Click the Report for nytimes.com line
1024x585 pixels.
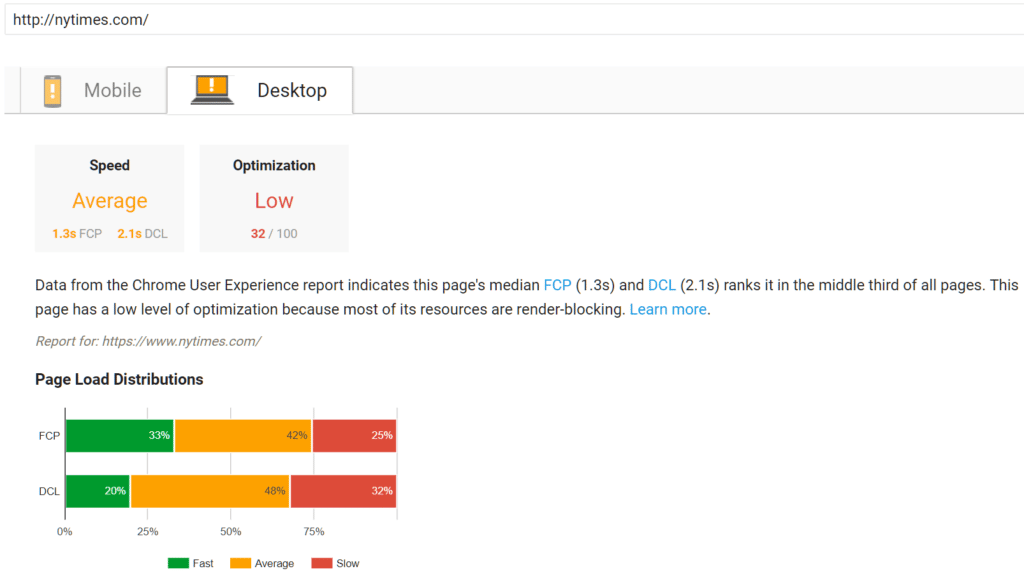[148, 341]
